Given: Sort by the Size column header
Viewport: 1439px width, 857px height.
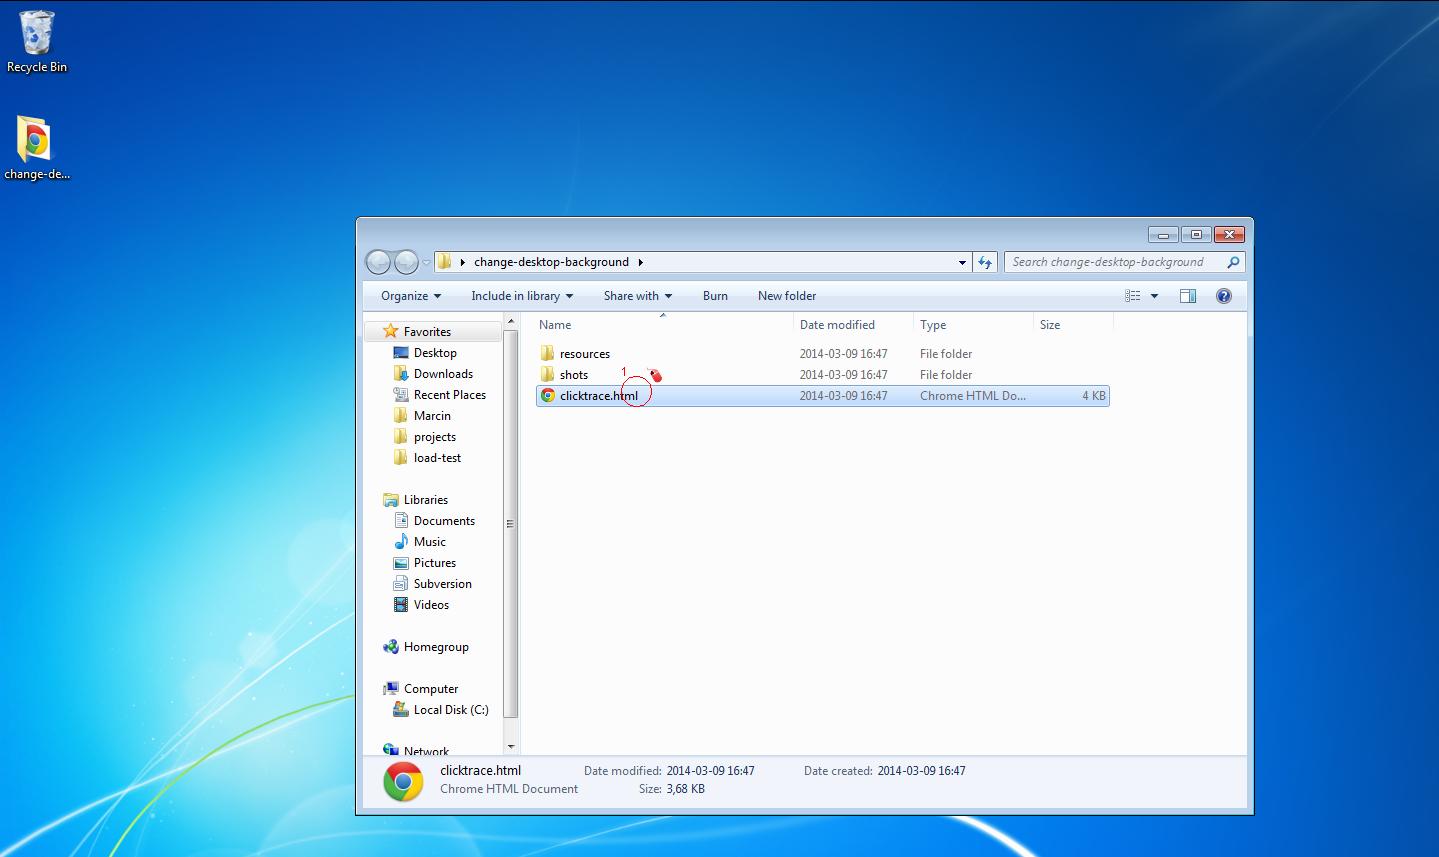Looking at the screenshot, I should click(x=1073, y=325).
